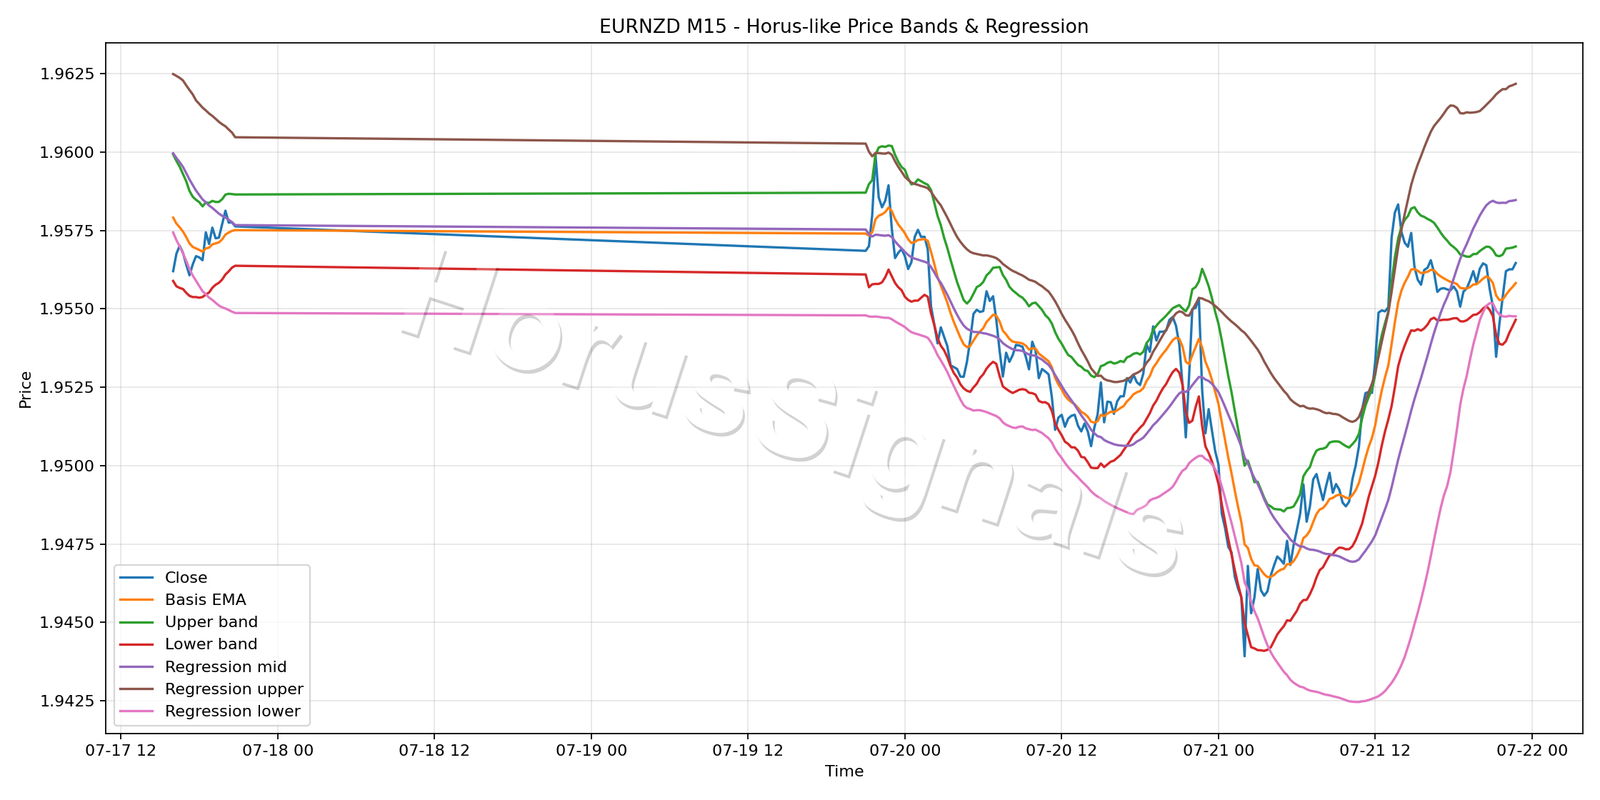Click the x-axis tick '07-21 00'
This screenshot has height=800, width=1600.
(1218, 750)
